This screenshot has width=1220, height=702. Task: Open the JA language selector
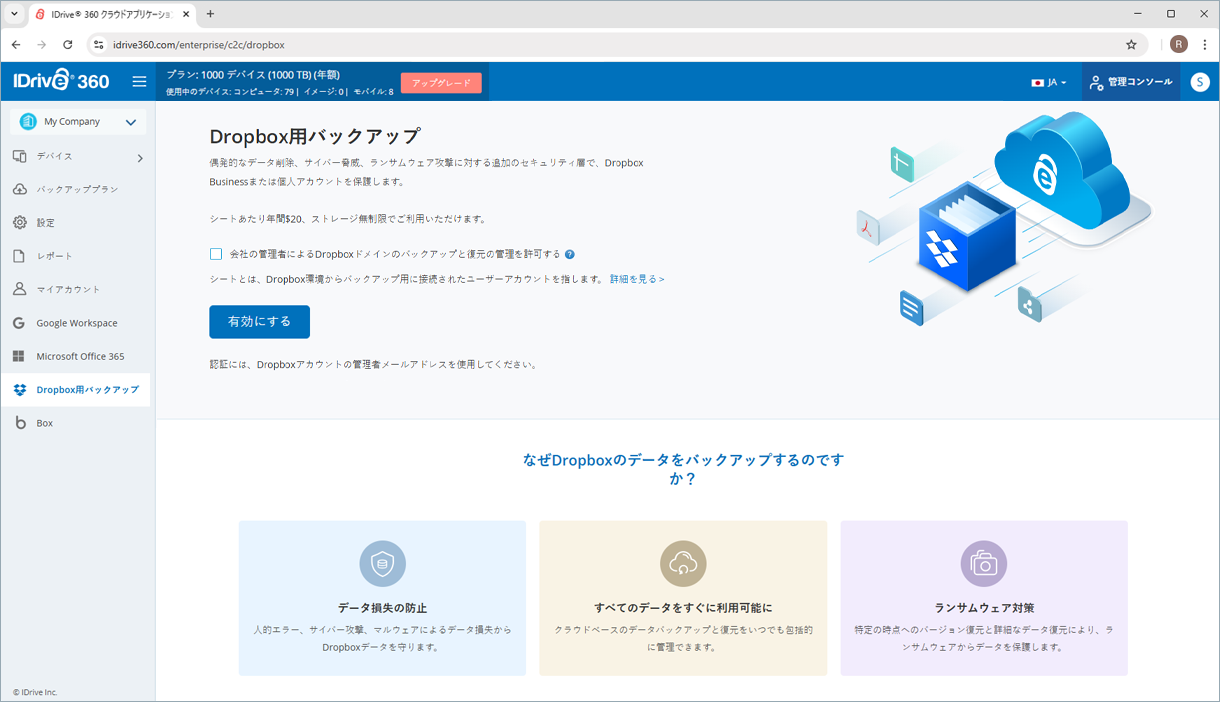point(1048,81)
